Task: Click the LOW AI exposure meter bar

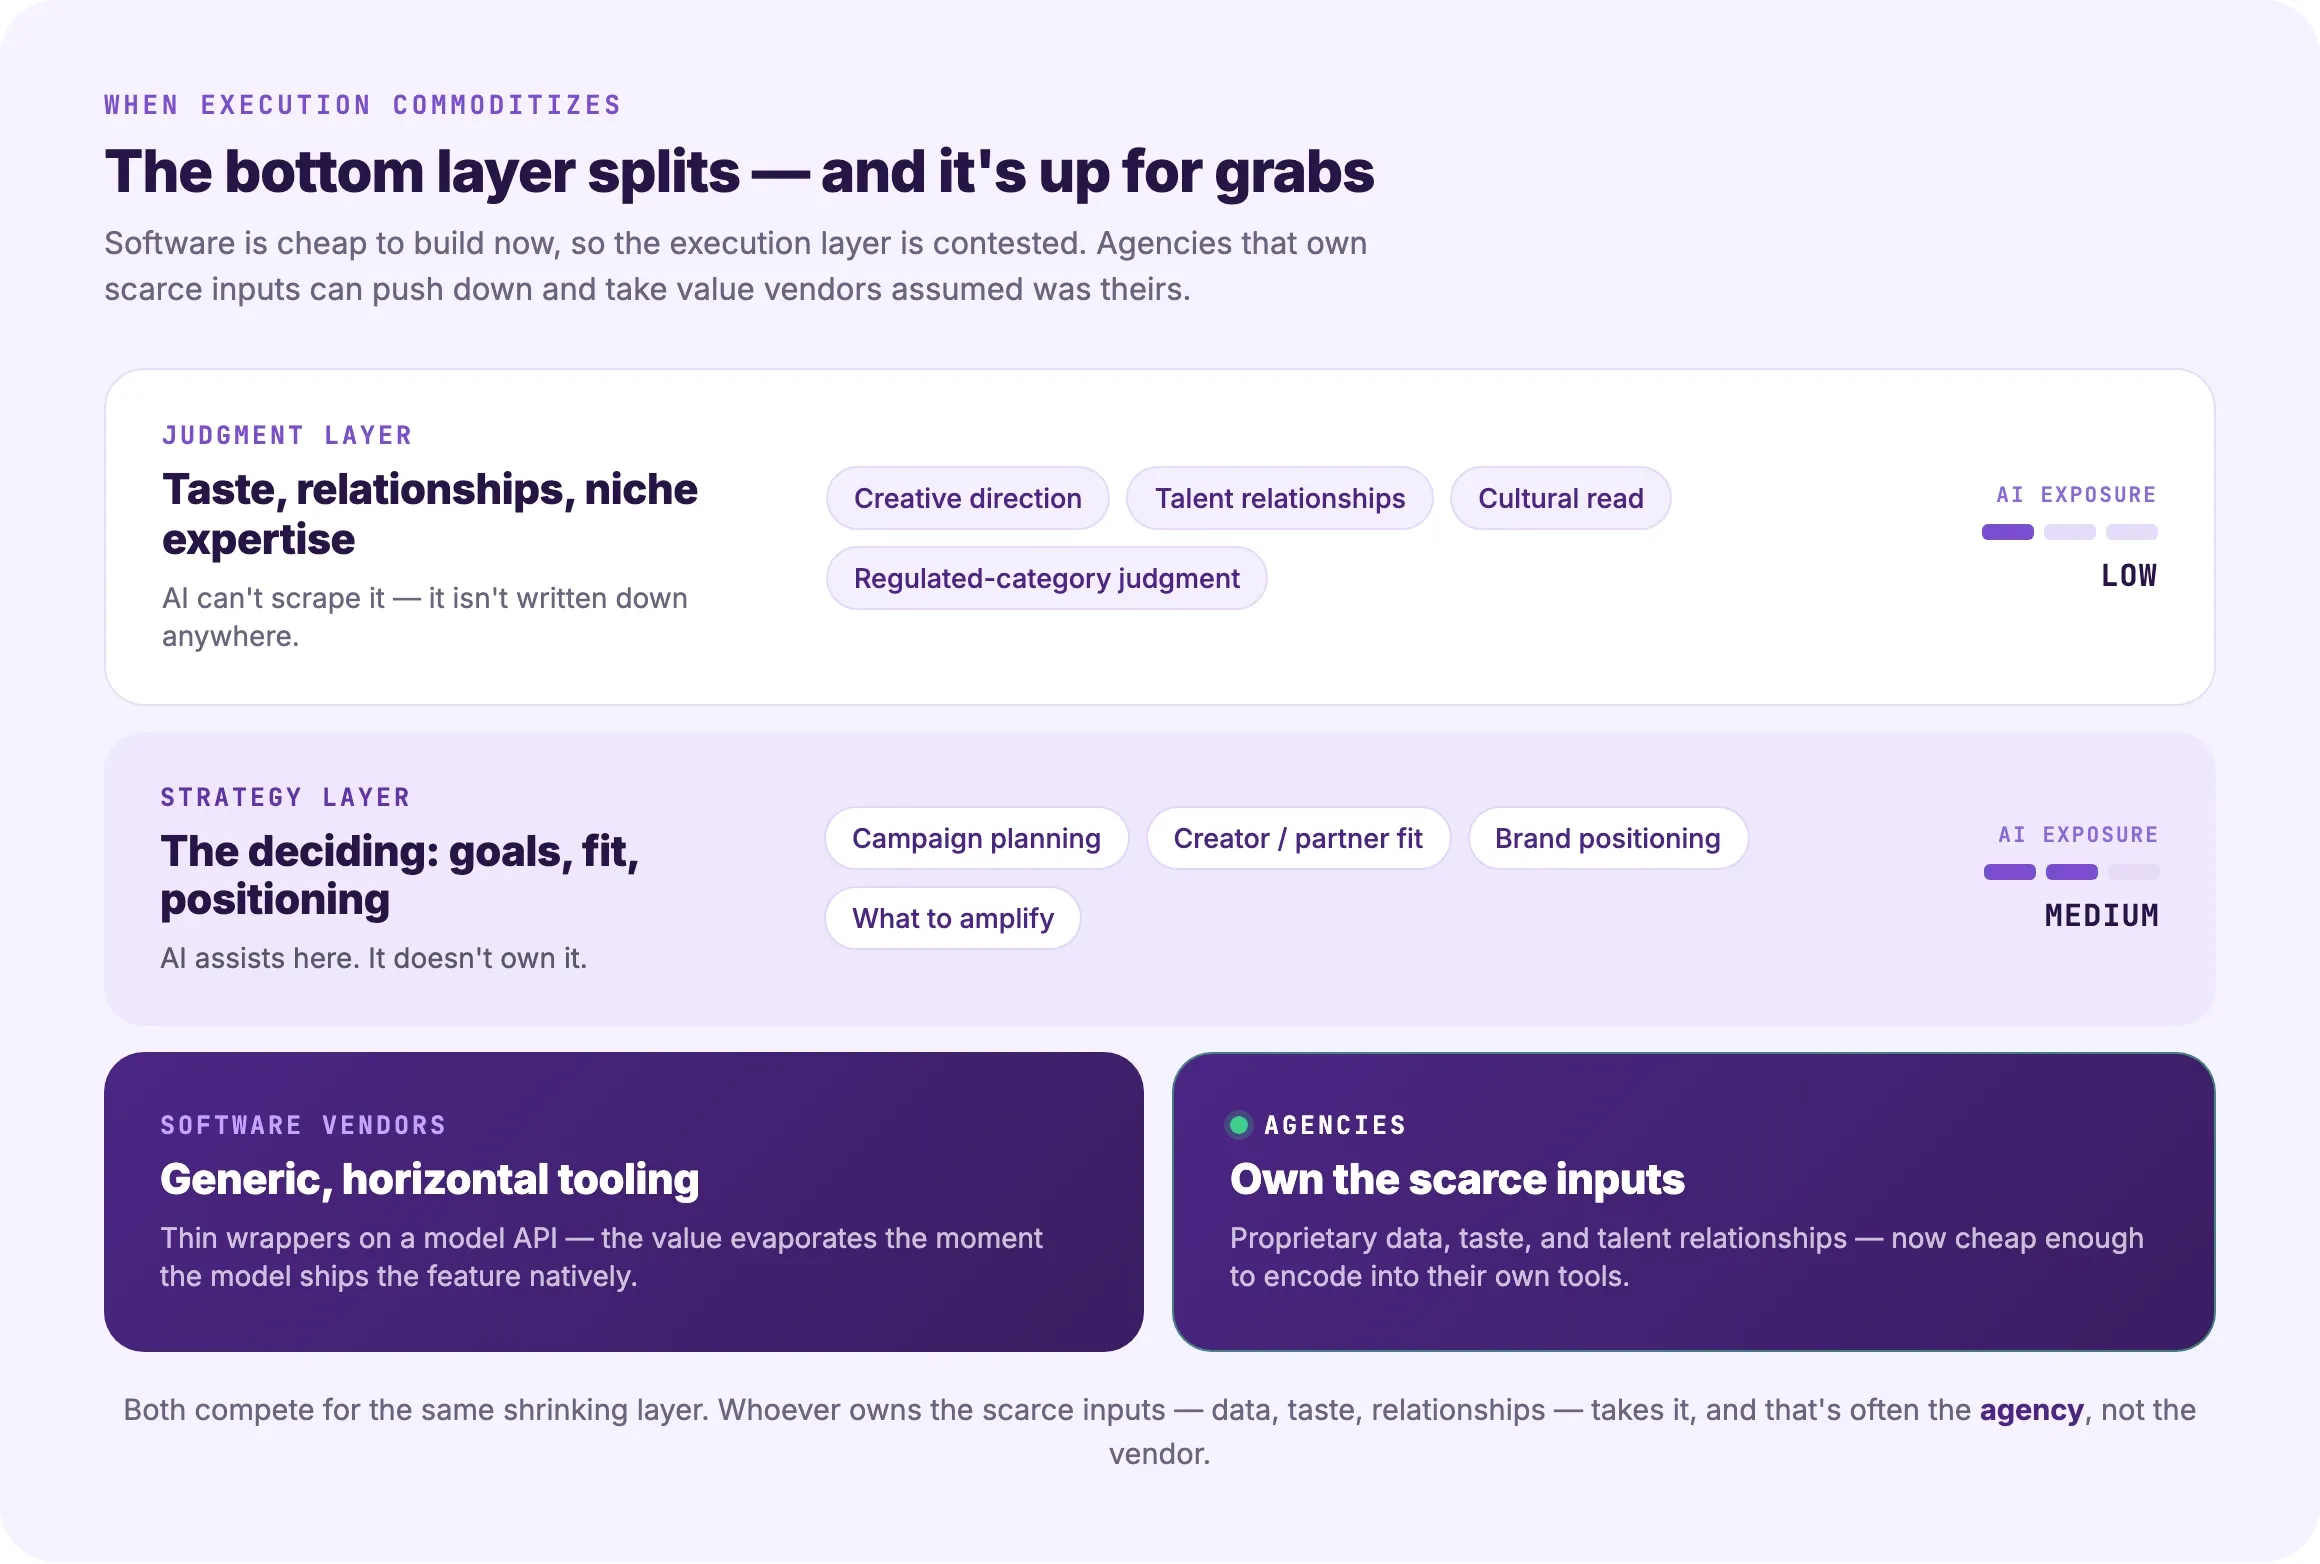Action: coord(2069,532)
